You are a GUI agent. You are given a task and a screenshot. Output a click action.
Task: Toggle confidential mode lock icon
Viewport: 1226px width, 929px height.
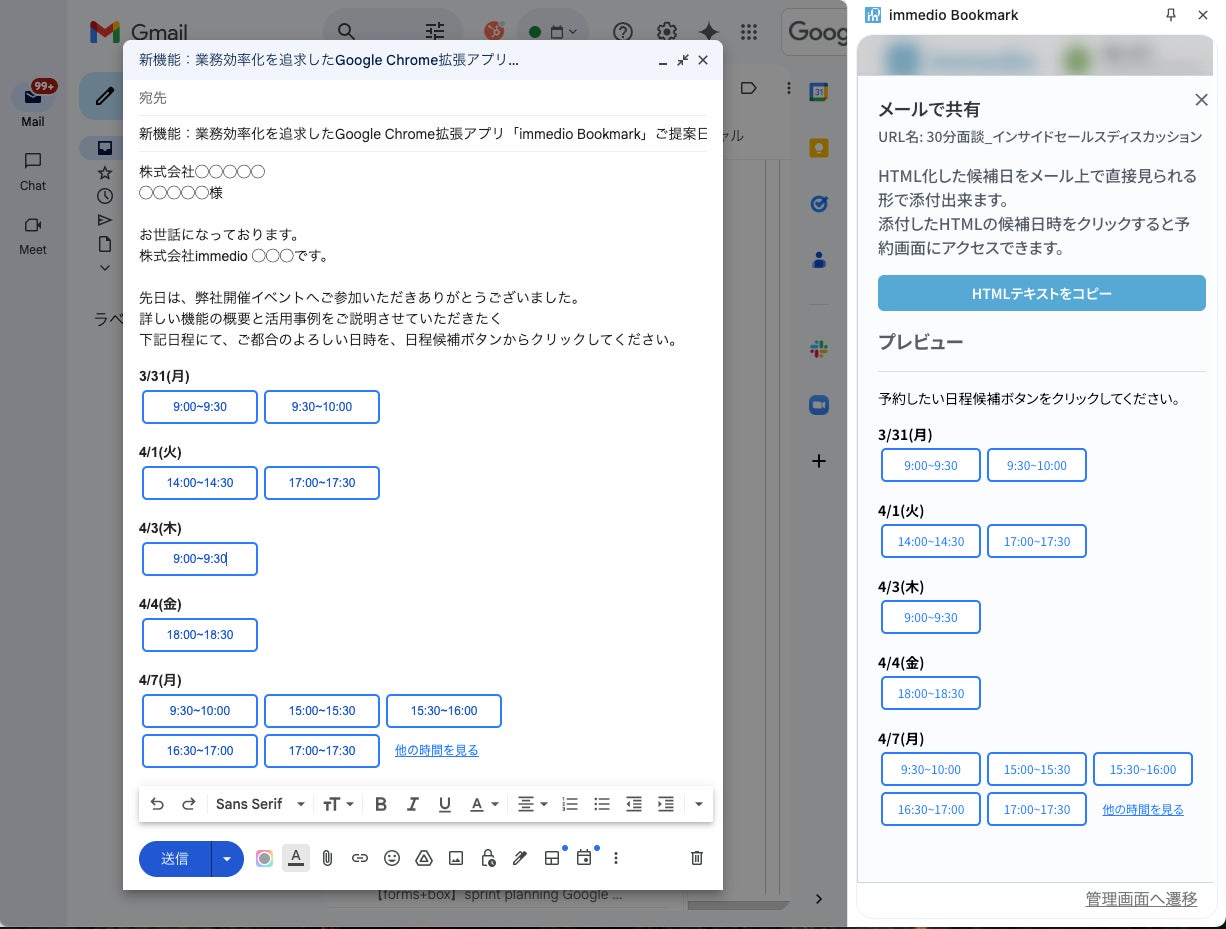(488, 858)
